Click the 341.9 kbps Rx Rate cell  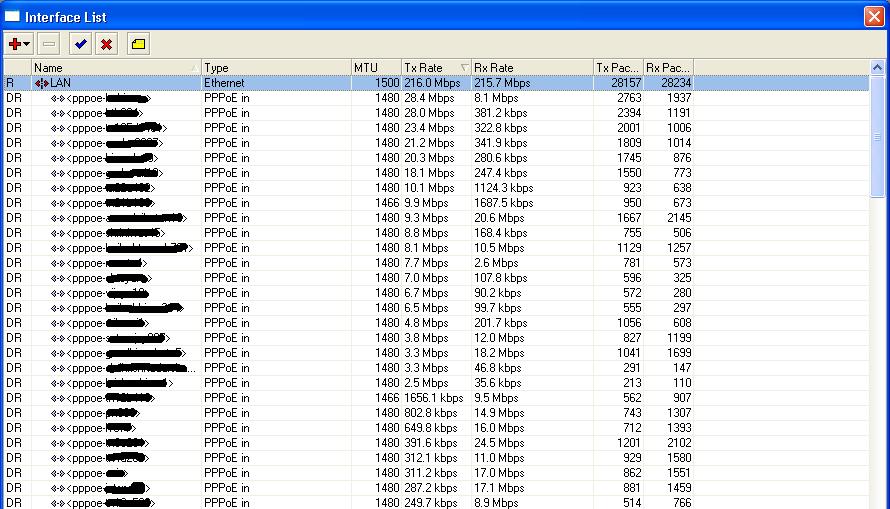pos(501,143)
